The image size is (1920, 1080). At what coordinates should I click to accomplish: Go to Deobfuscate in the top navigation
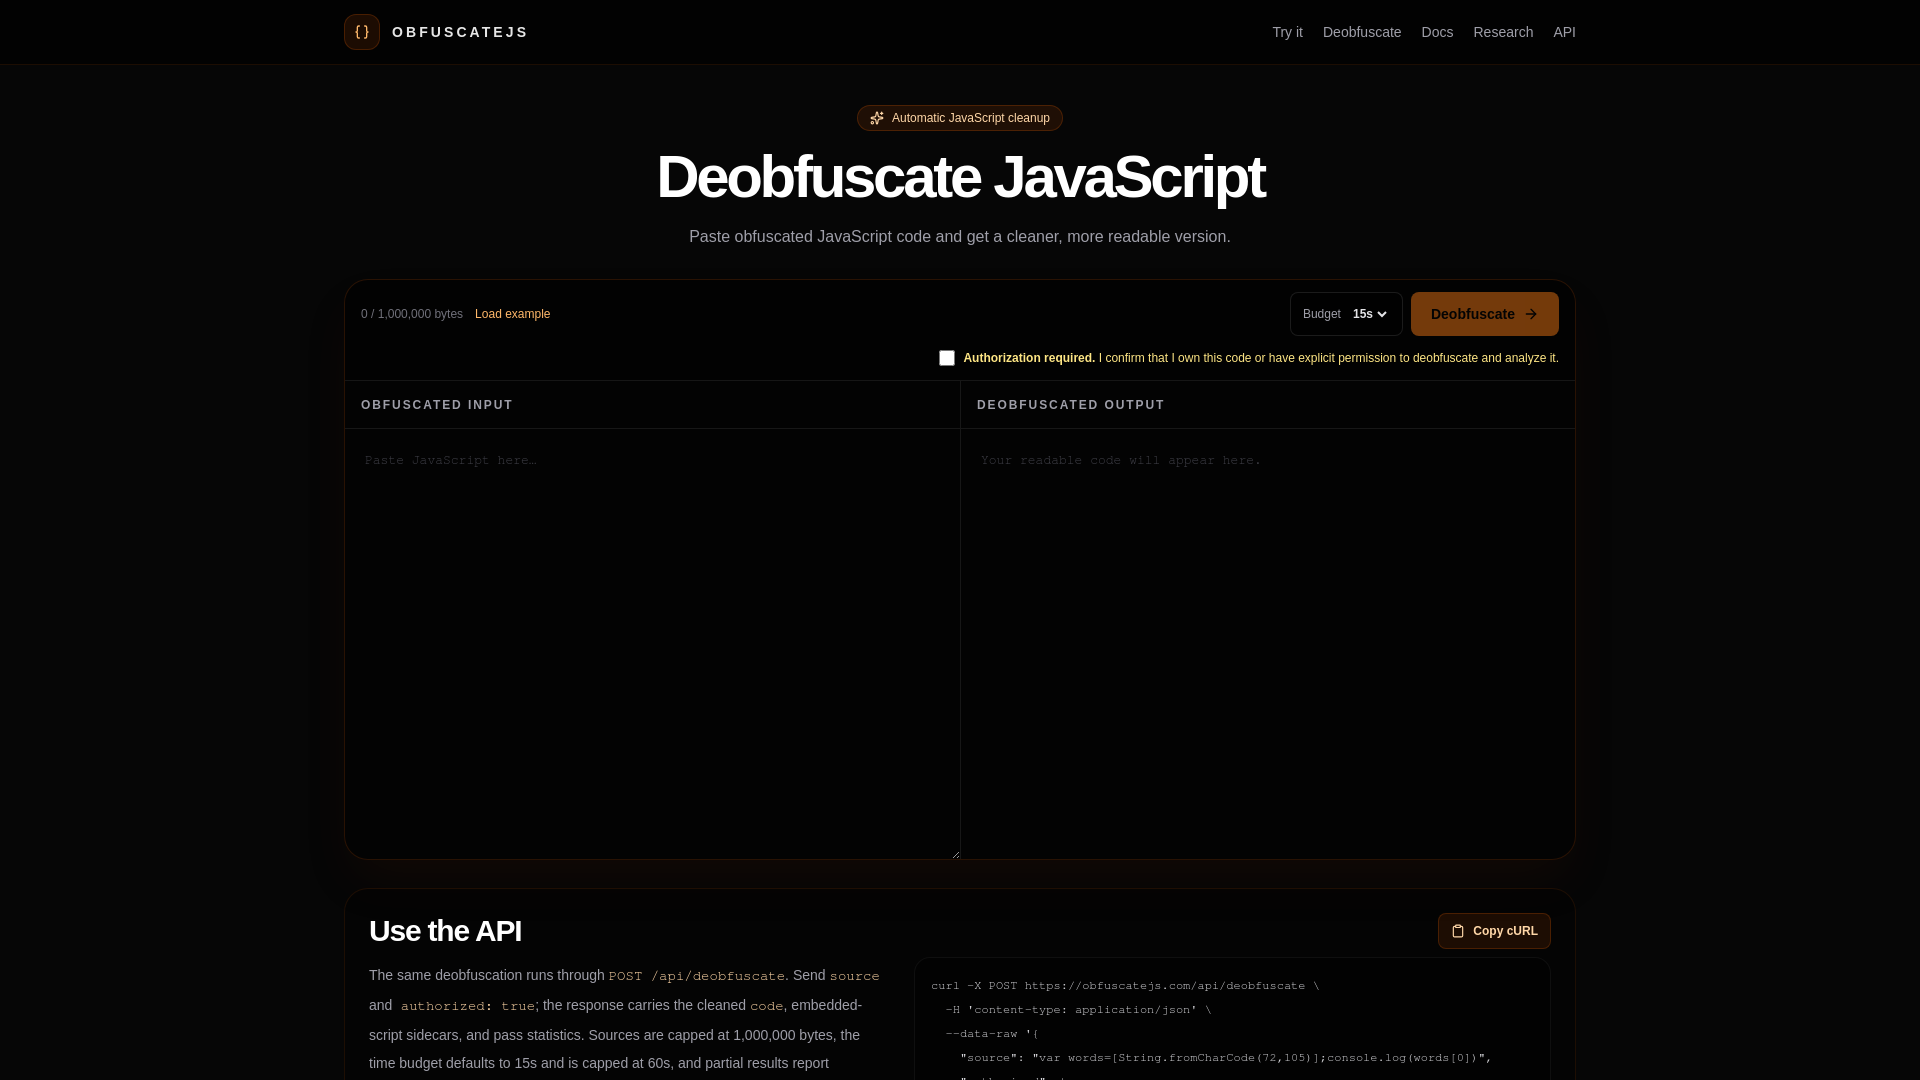tap(1362, 32)
